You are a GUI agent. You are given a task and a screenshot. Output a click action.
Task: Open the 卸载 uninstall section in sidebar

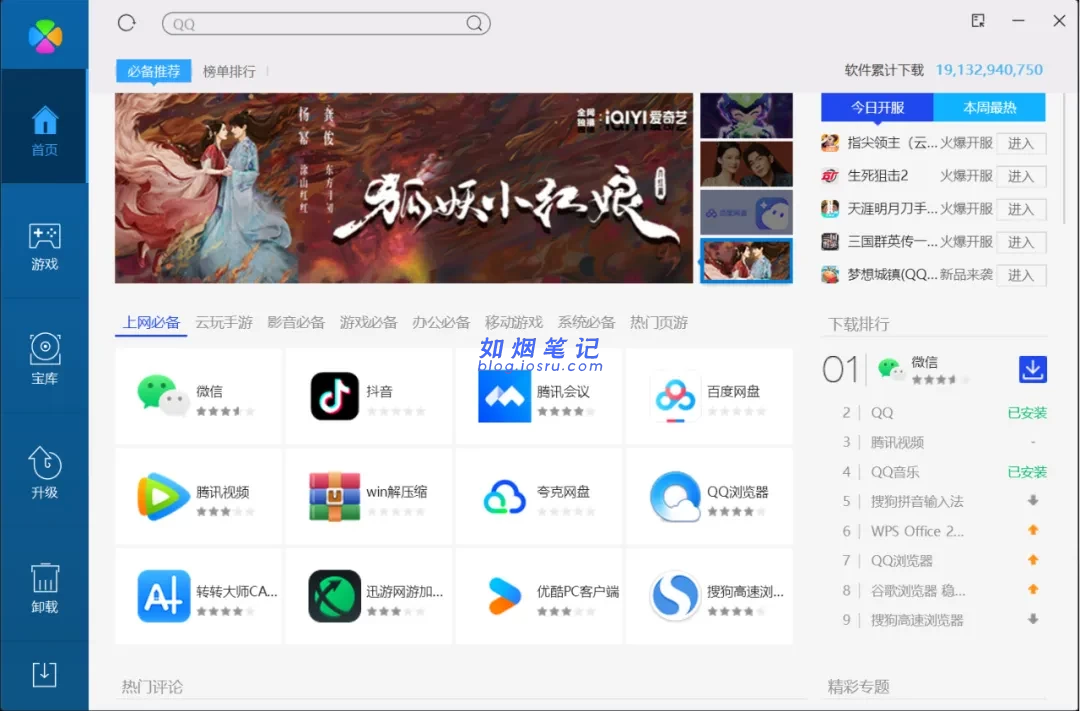(44, 587)
